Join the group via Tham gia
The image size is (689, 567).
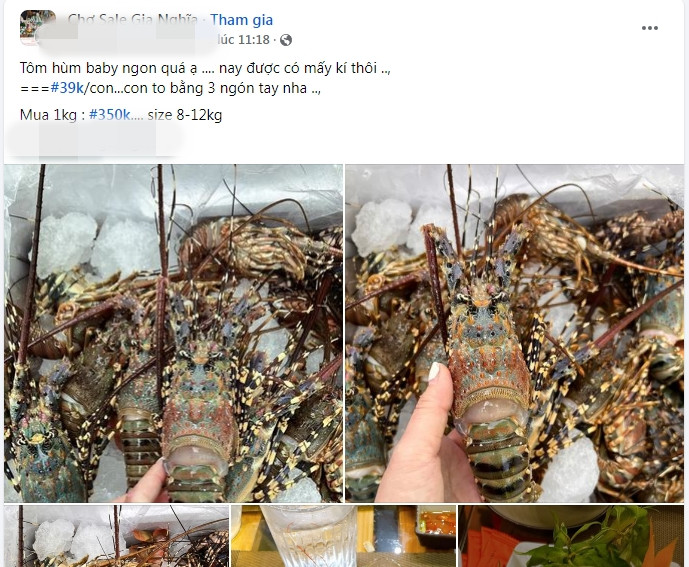pos(241,20)
